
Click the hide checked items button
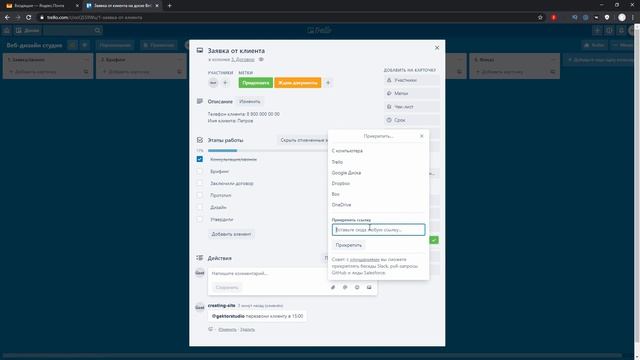point(302,140)
